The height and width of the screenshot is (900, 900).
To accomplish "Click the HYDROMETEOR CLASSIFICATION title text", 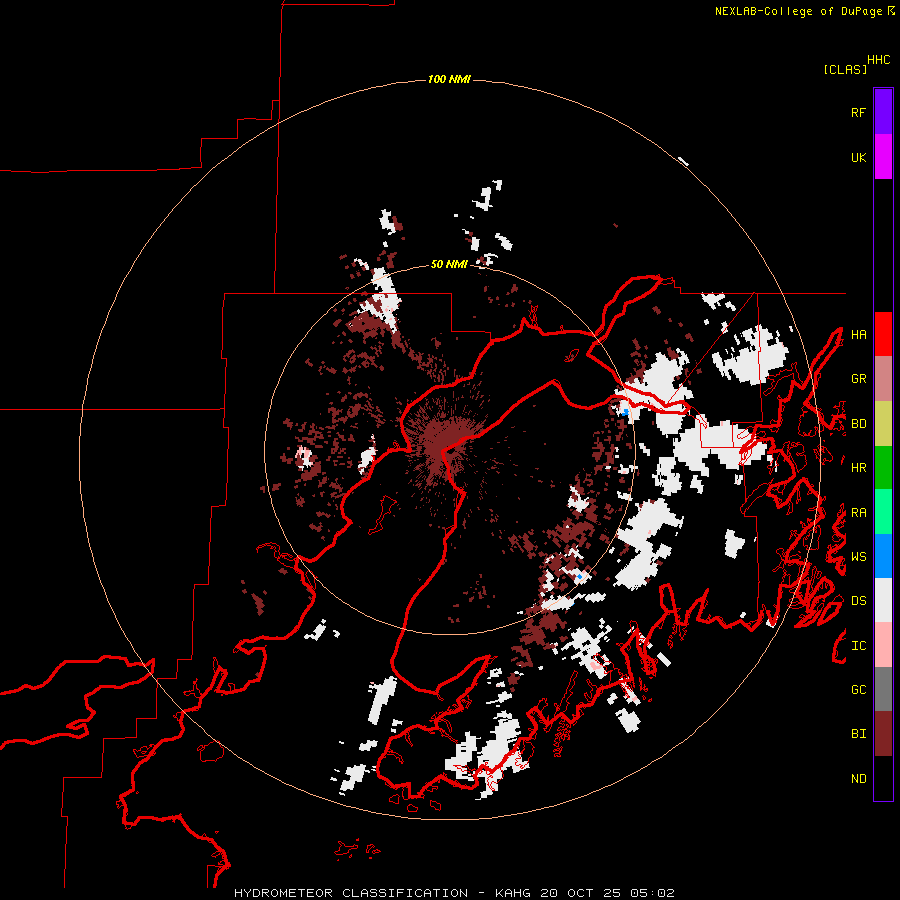I will [351, 893].
